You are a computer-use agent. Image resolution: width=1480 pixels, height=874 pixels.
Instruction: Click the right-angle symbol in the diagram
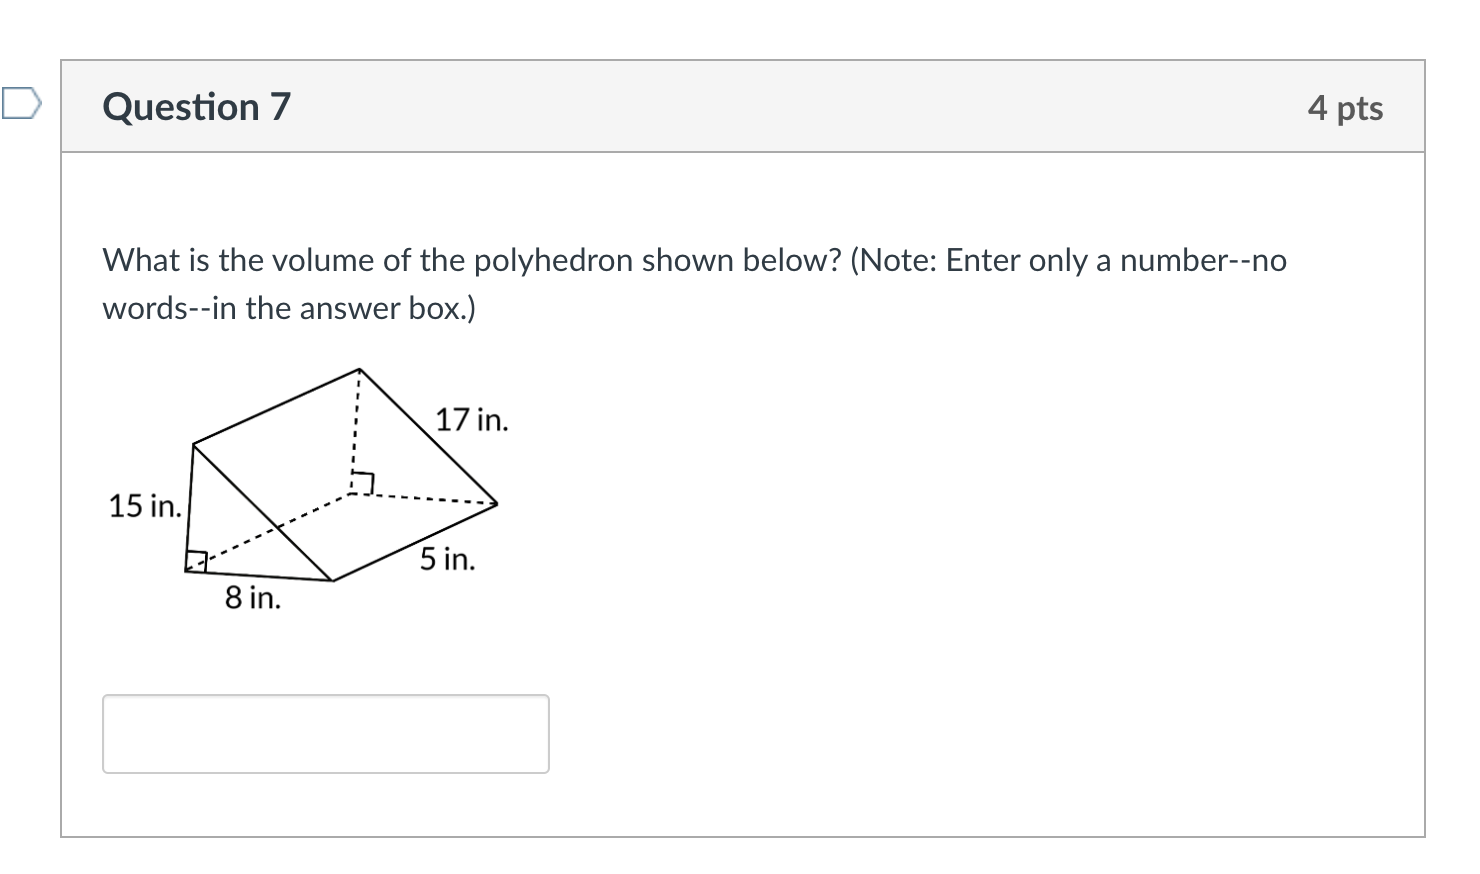tap(363, 483)
